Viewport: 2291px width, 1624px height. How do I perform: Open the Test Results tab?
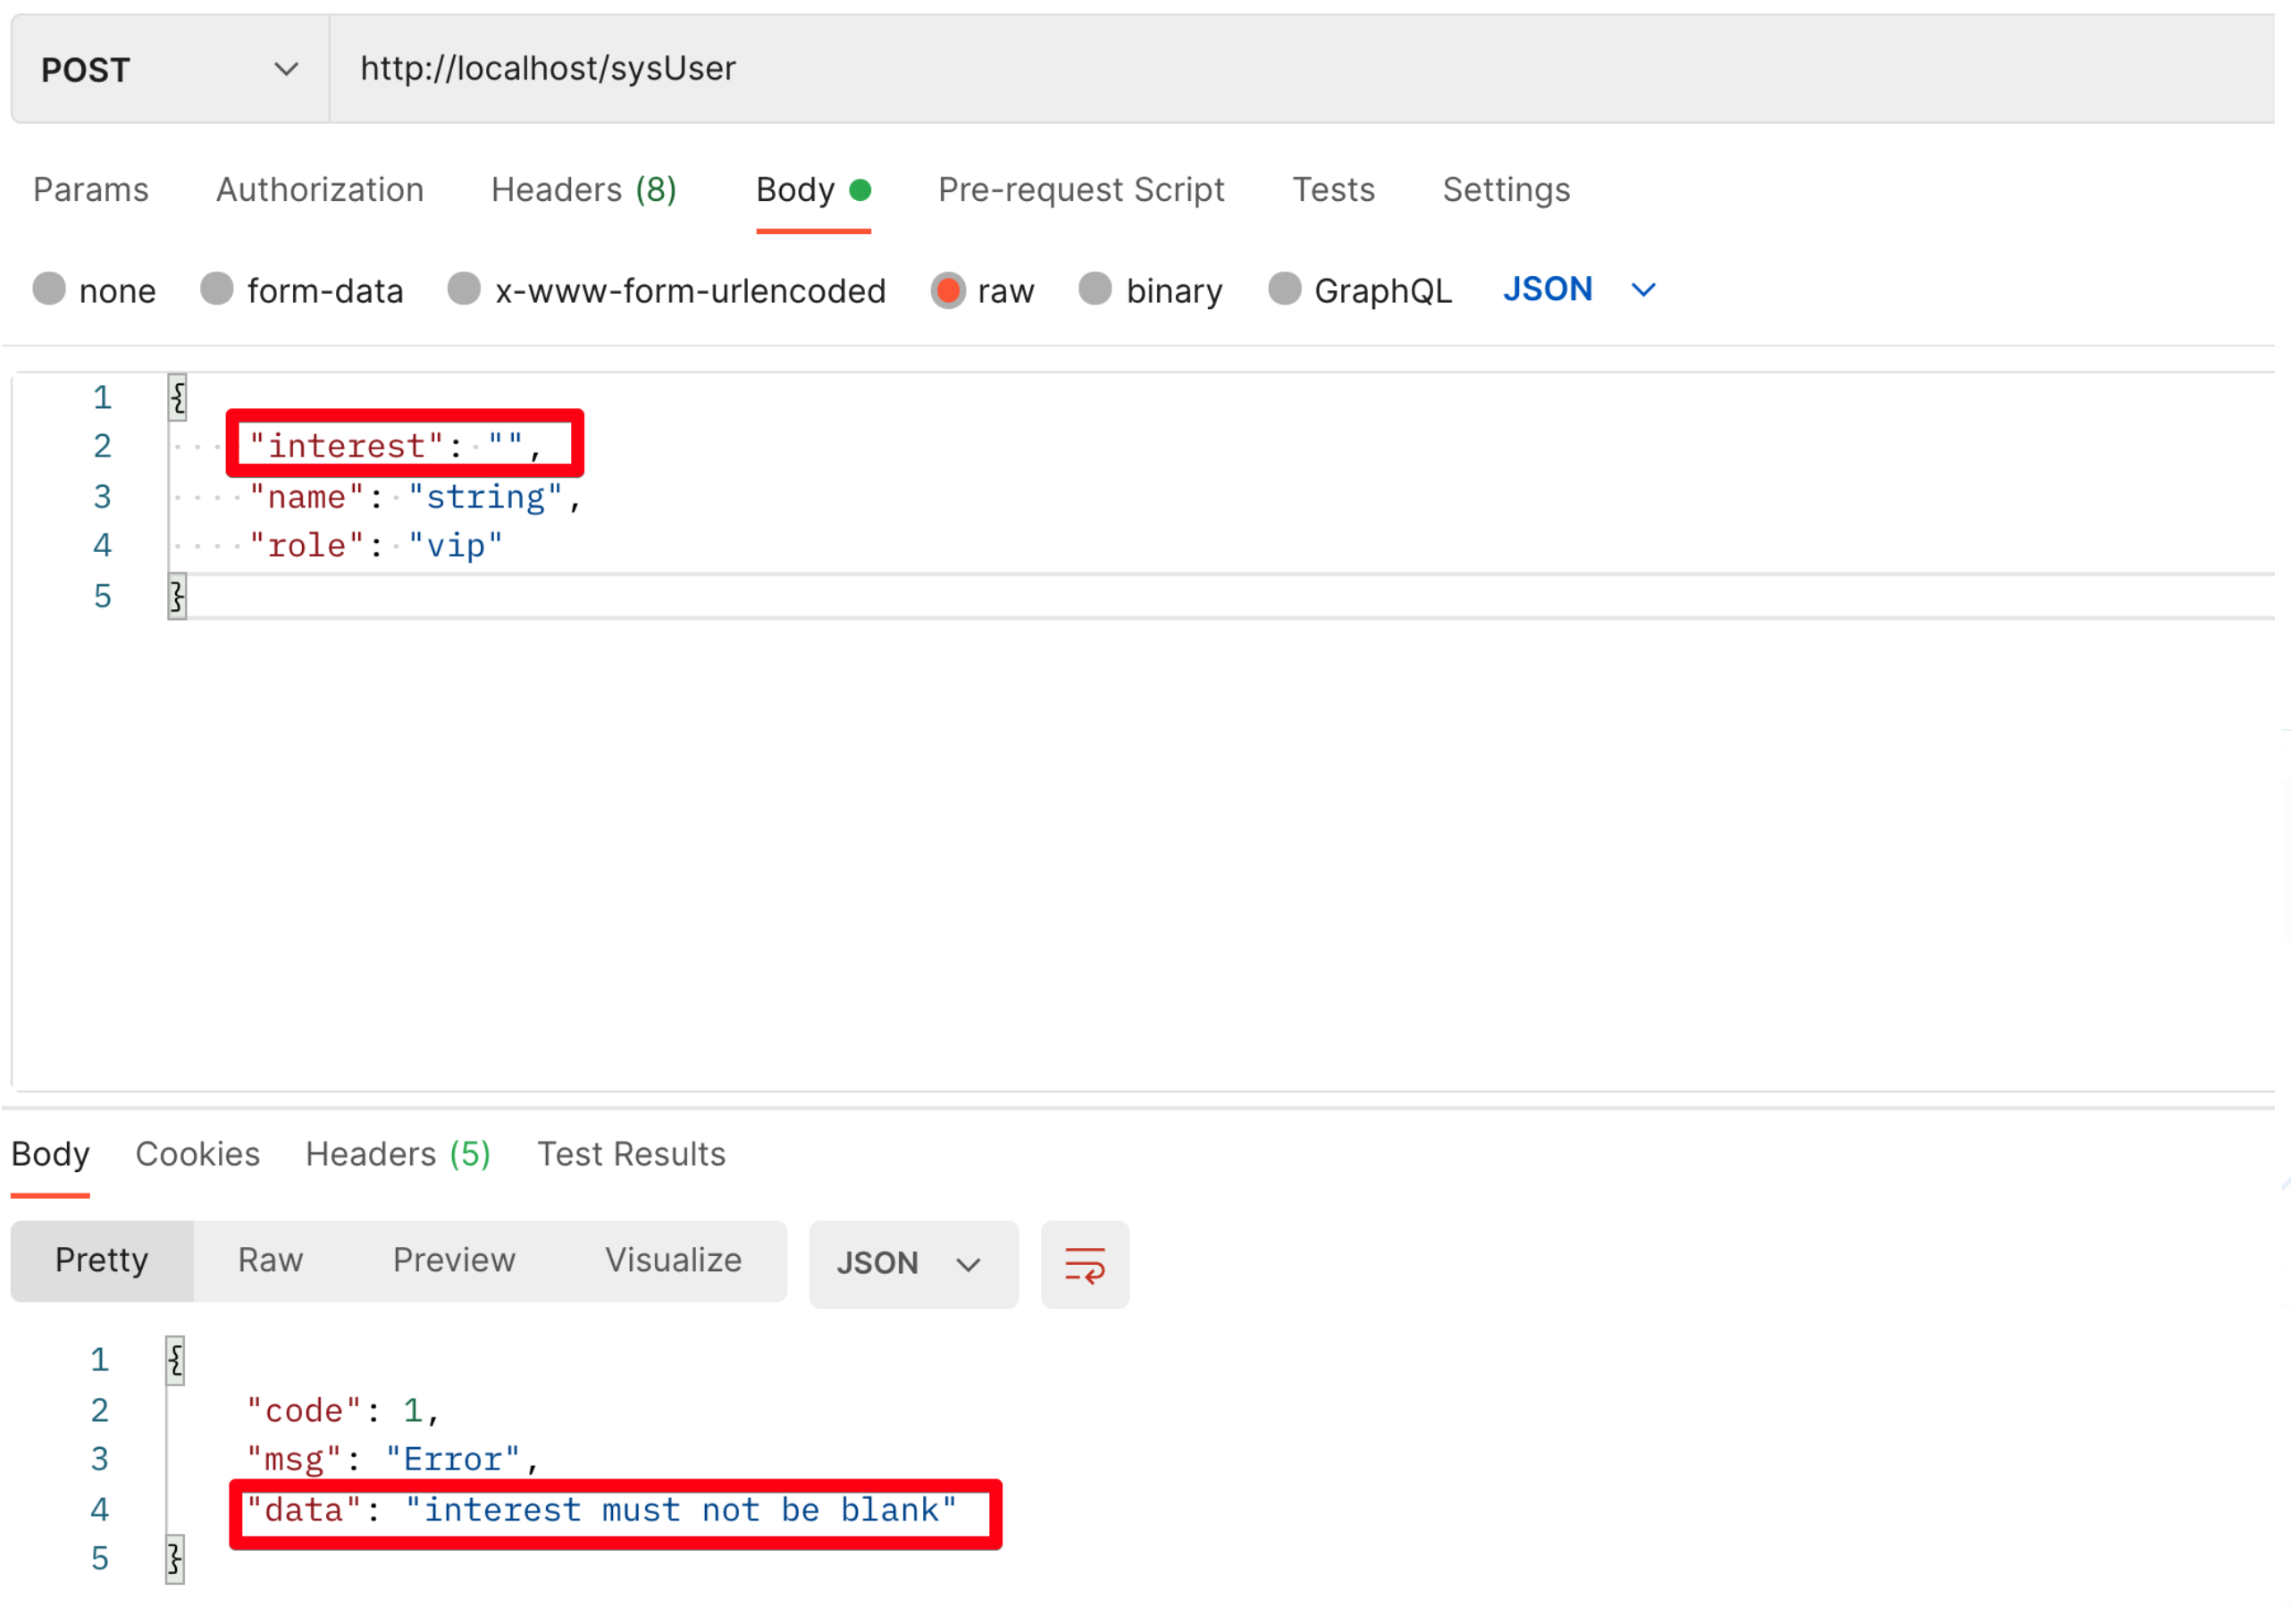tap(631, 1154)
